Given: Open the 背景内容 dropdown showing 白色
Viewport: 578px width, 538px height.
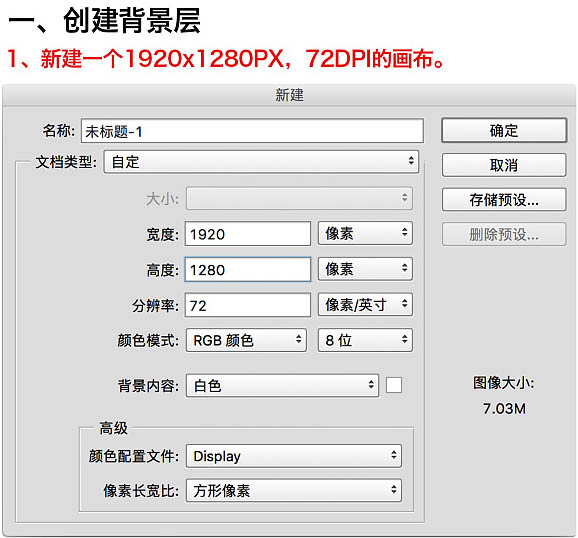Looking at the screenshot, I should pos(282,385).
